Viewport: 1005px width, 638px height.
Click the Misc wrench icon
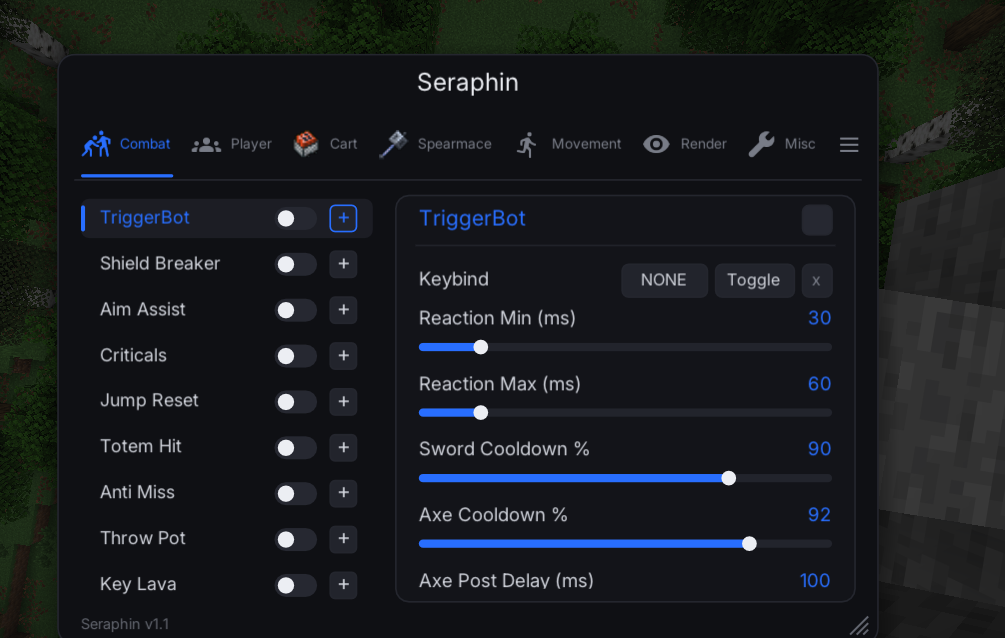(x=761, y=144)
